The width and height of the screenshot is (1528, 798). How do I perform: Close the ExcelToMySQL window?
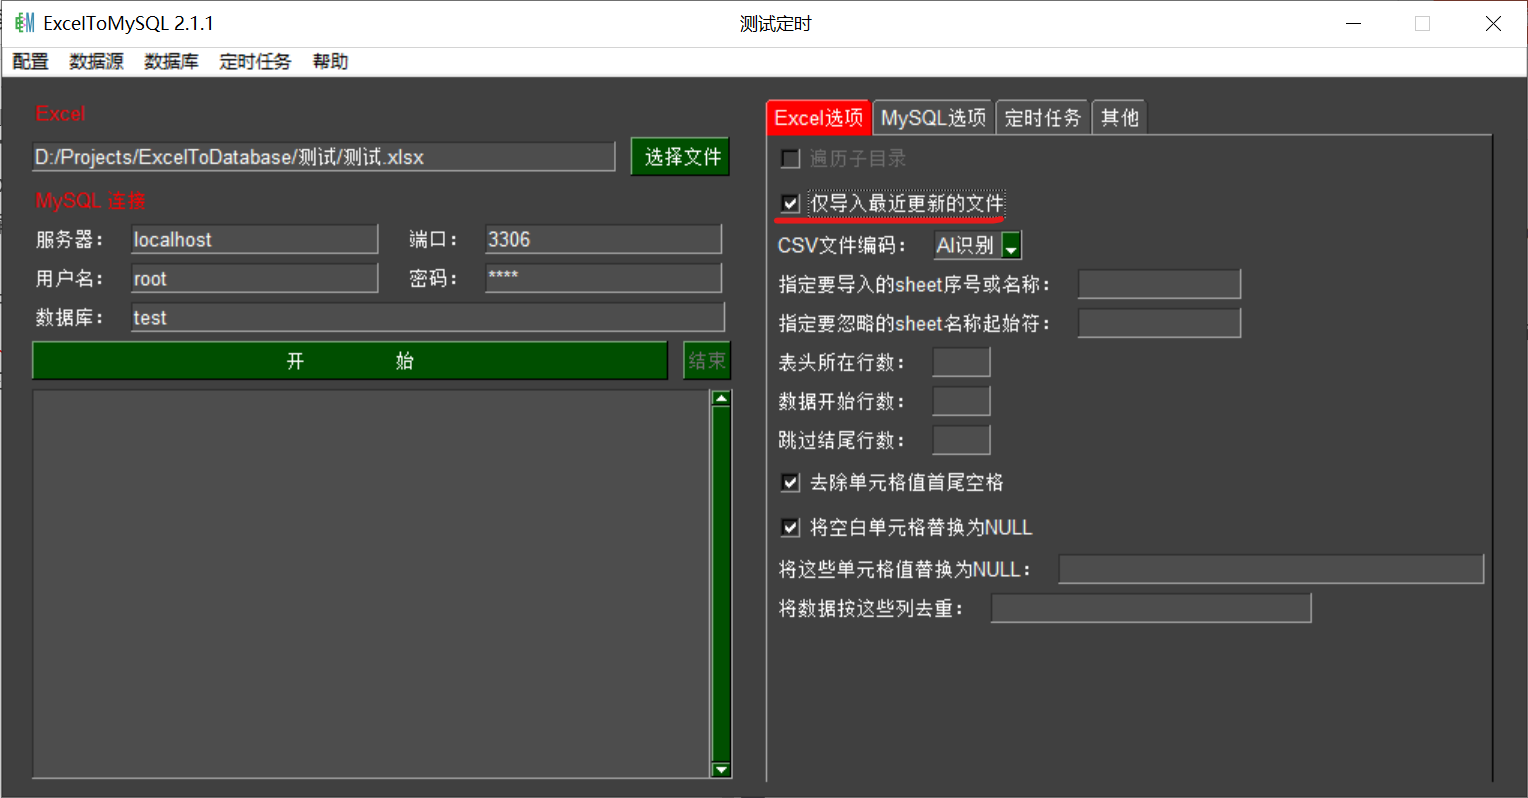point(1493,24)
